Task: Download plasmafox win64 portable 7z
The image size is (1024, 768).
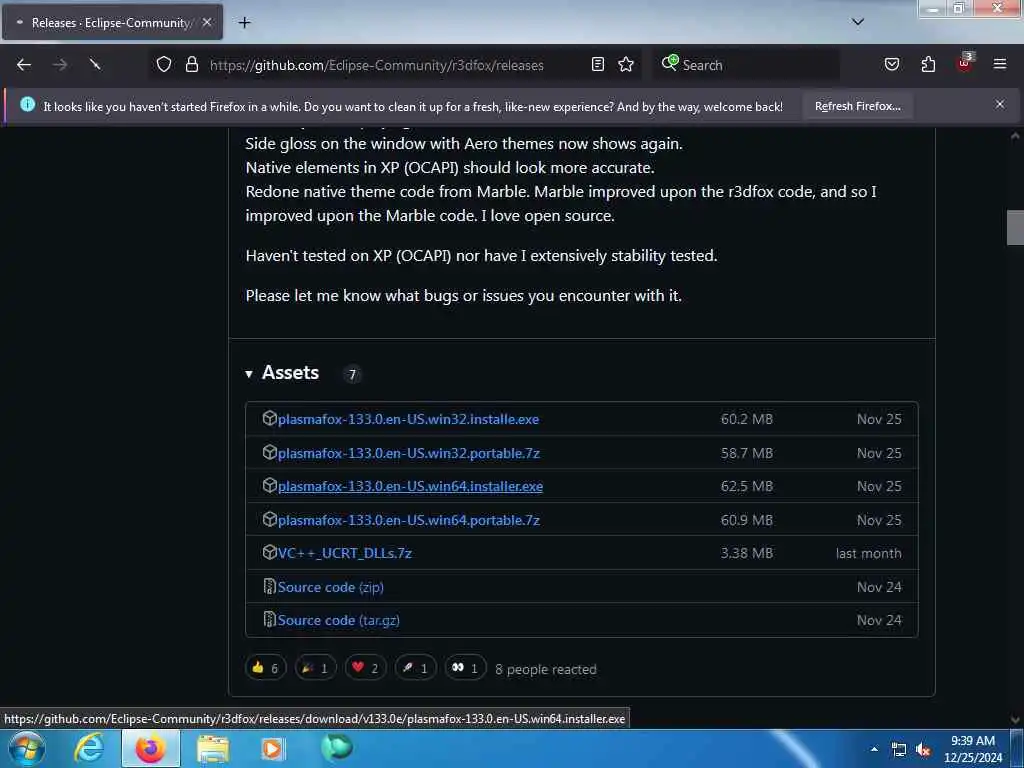Action: coord(409,520)
